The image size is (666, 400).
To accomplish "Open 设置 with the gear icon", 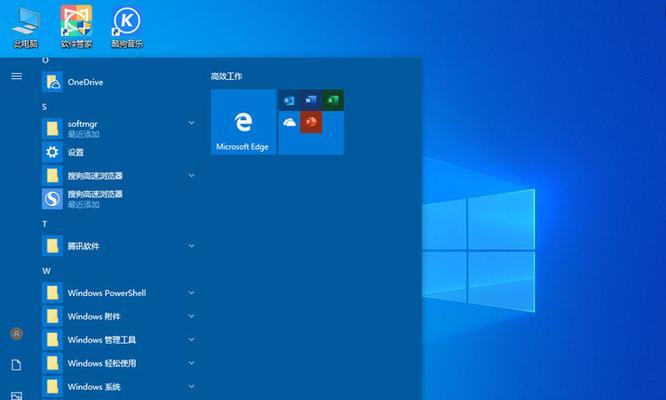I will tap(118, 152).
